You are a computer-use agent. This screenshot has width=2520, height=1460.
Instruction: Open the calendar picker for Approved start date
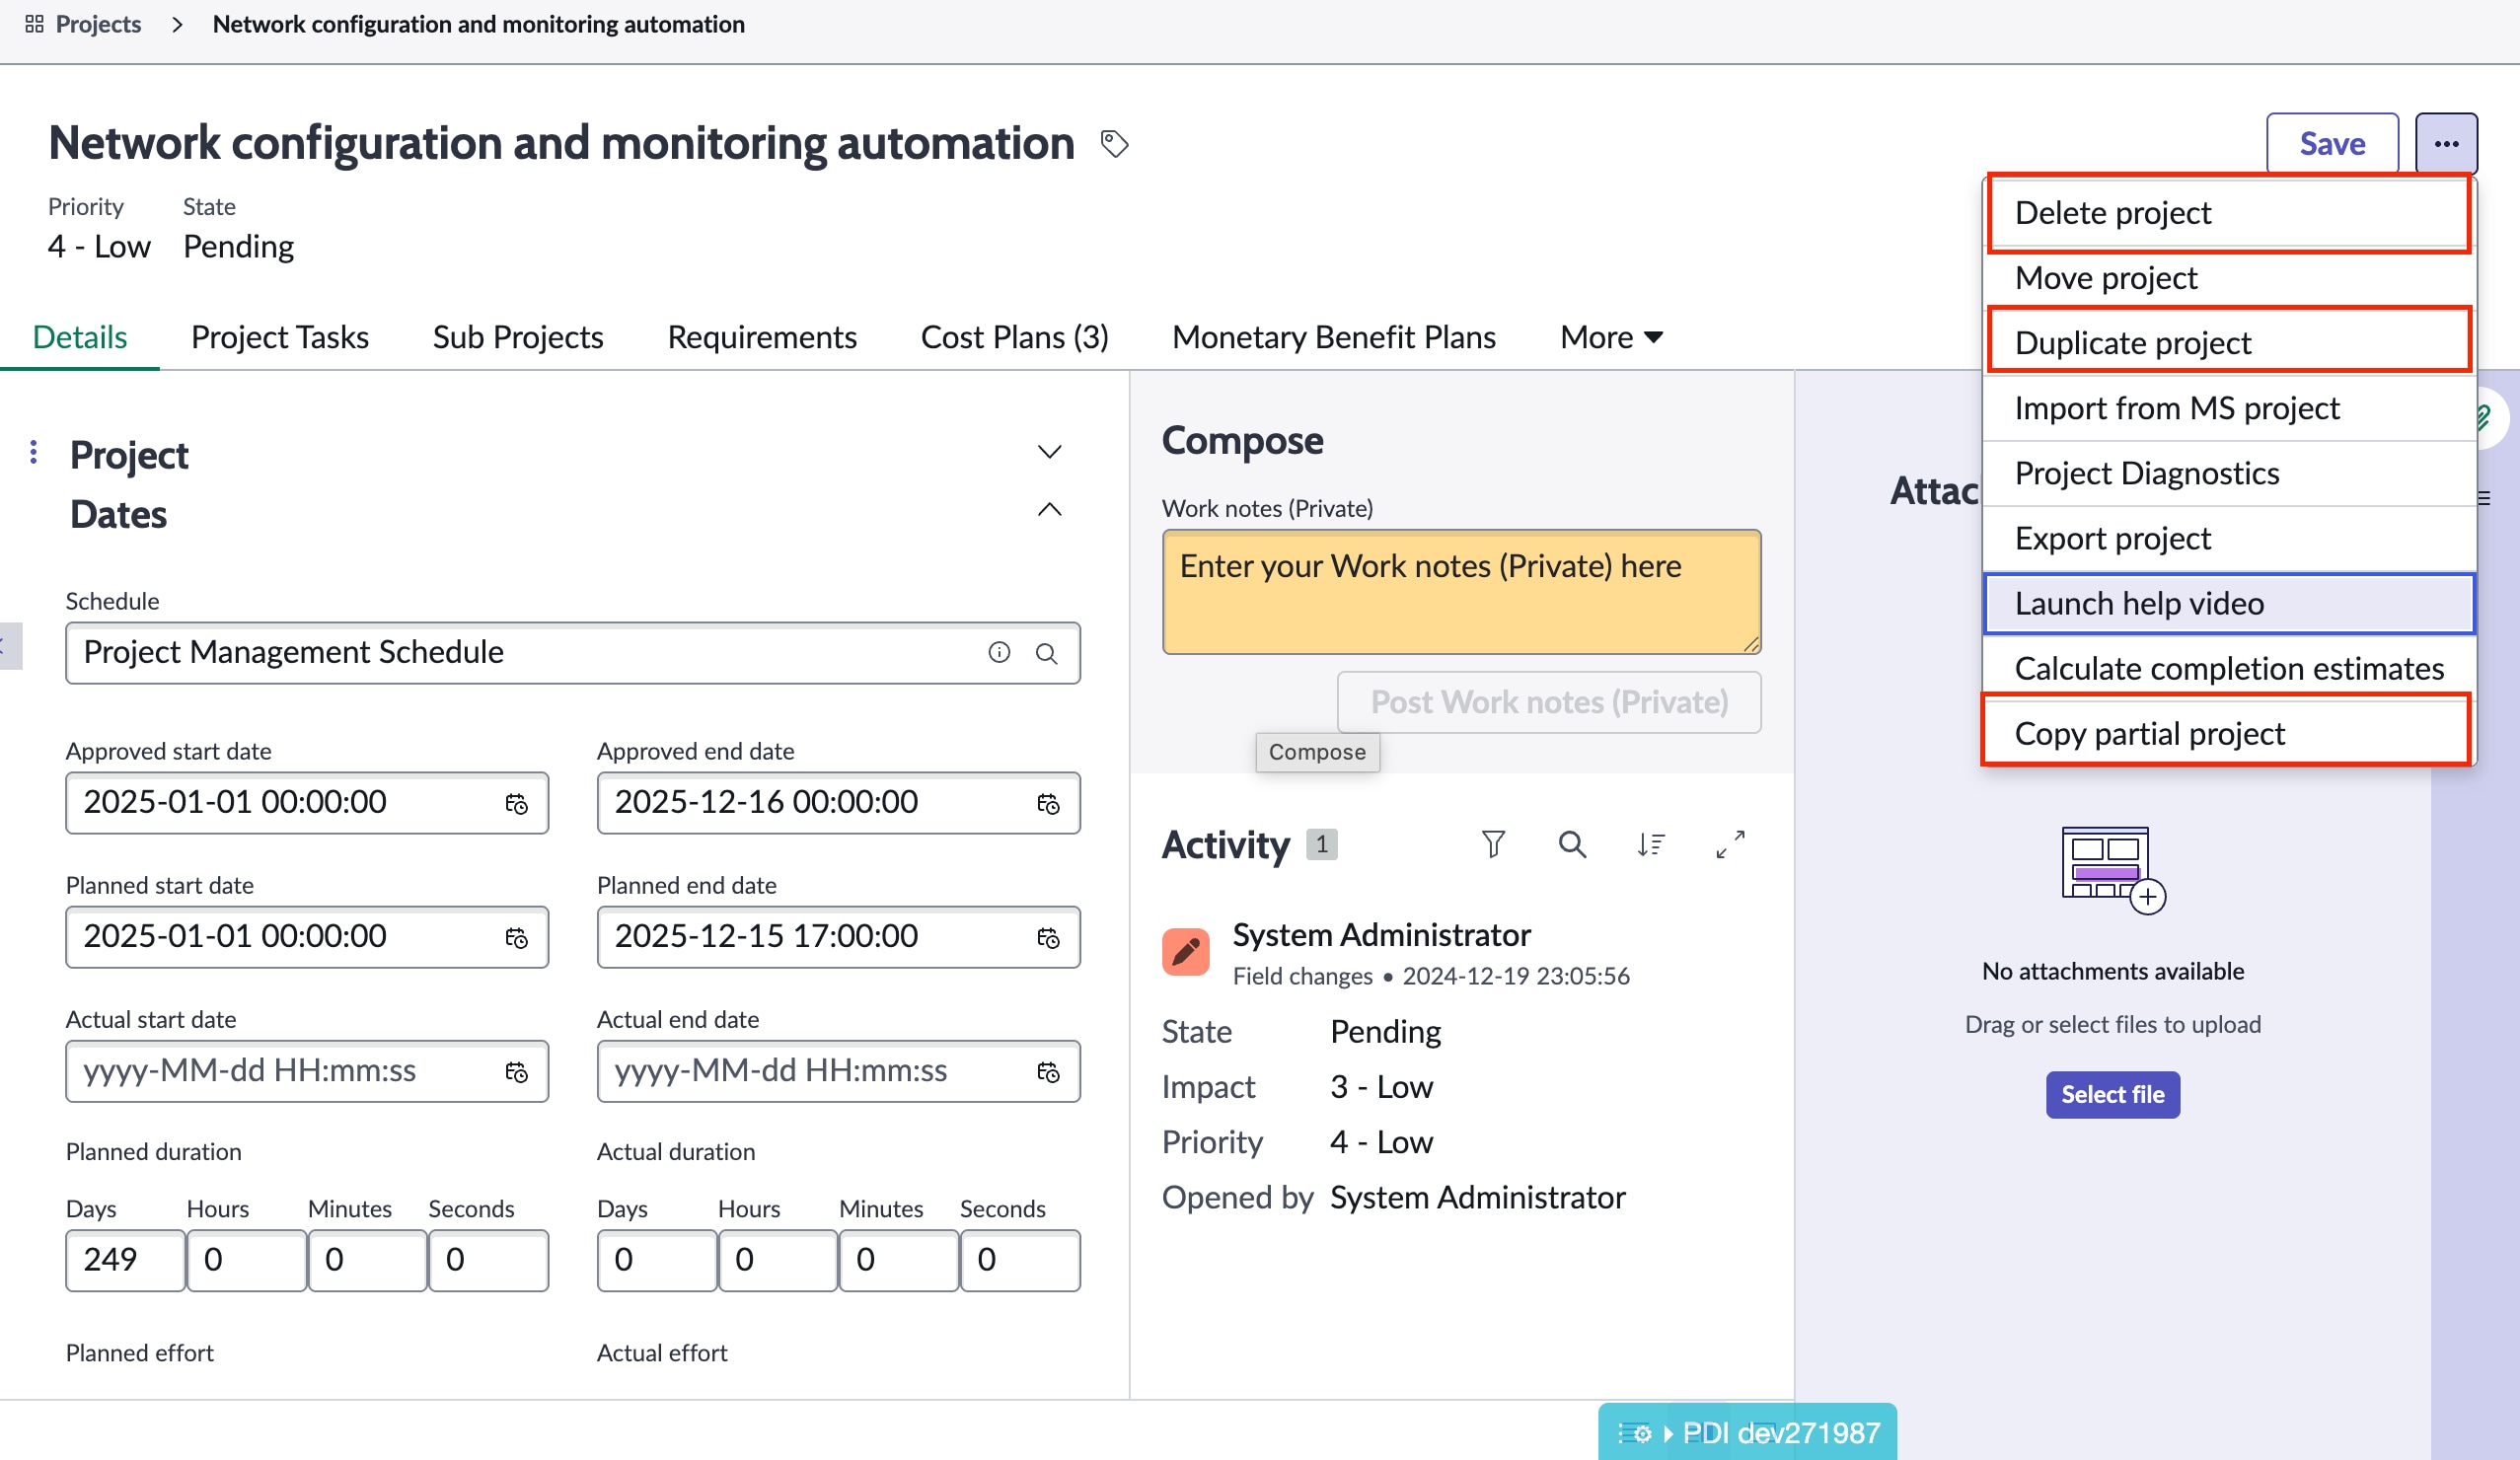pos(516,803)
